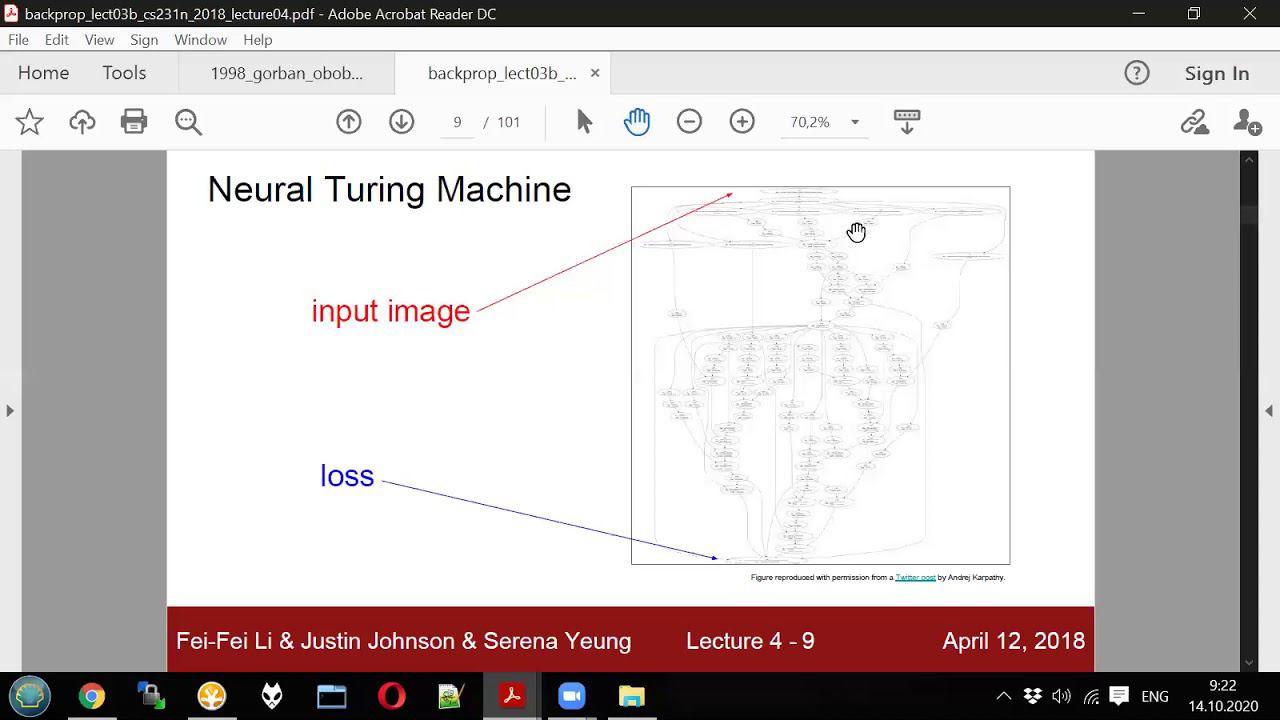1280x720 pixels.
Task: Open zoom level 70,2% dropdown
Action: point(855,122)
